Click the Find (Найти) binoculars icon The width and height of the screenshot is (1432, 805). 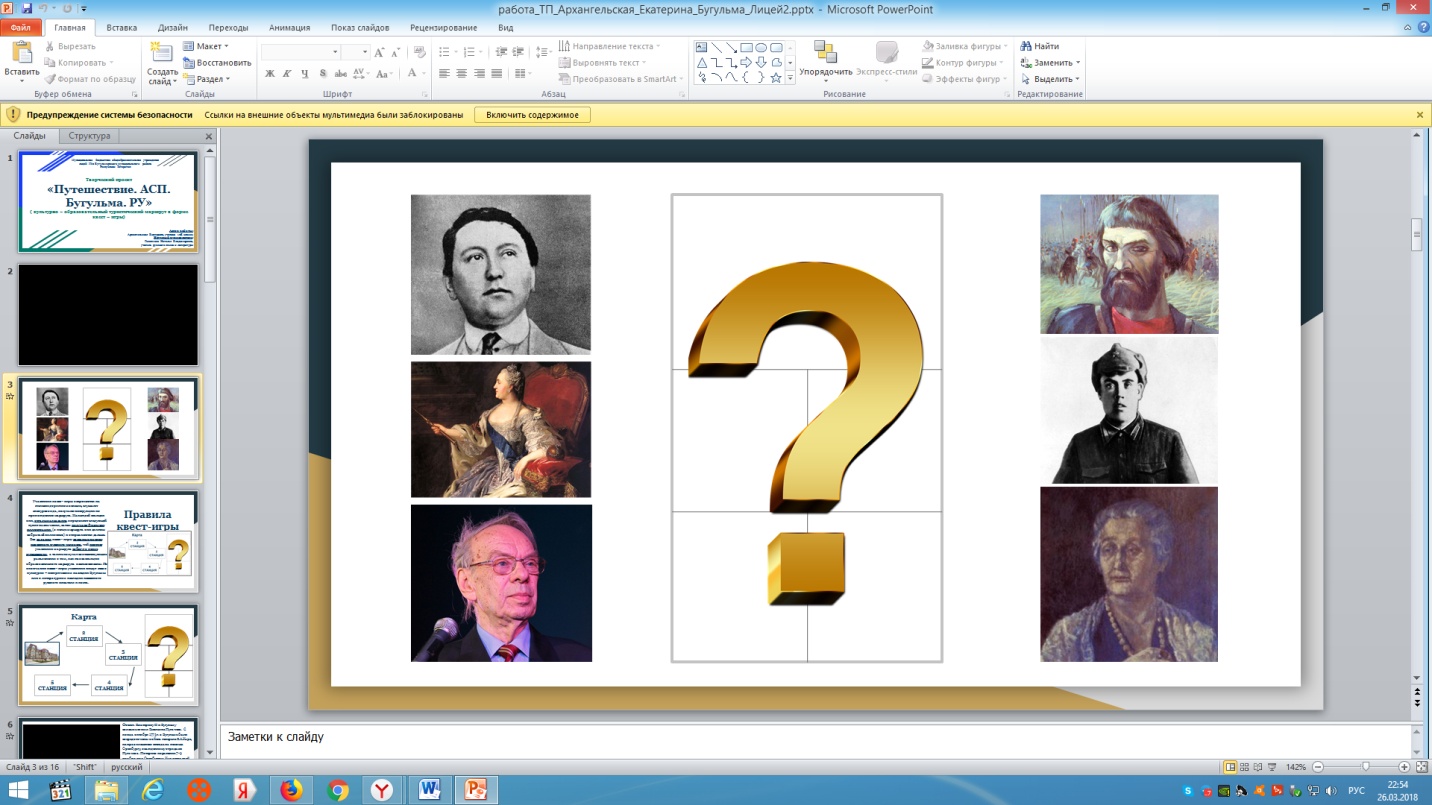[1026, 46]
